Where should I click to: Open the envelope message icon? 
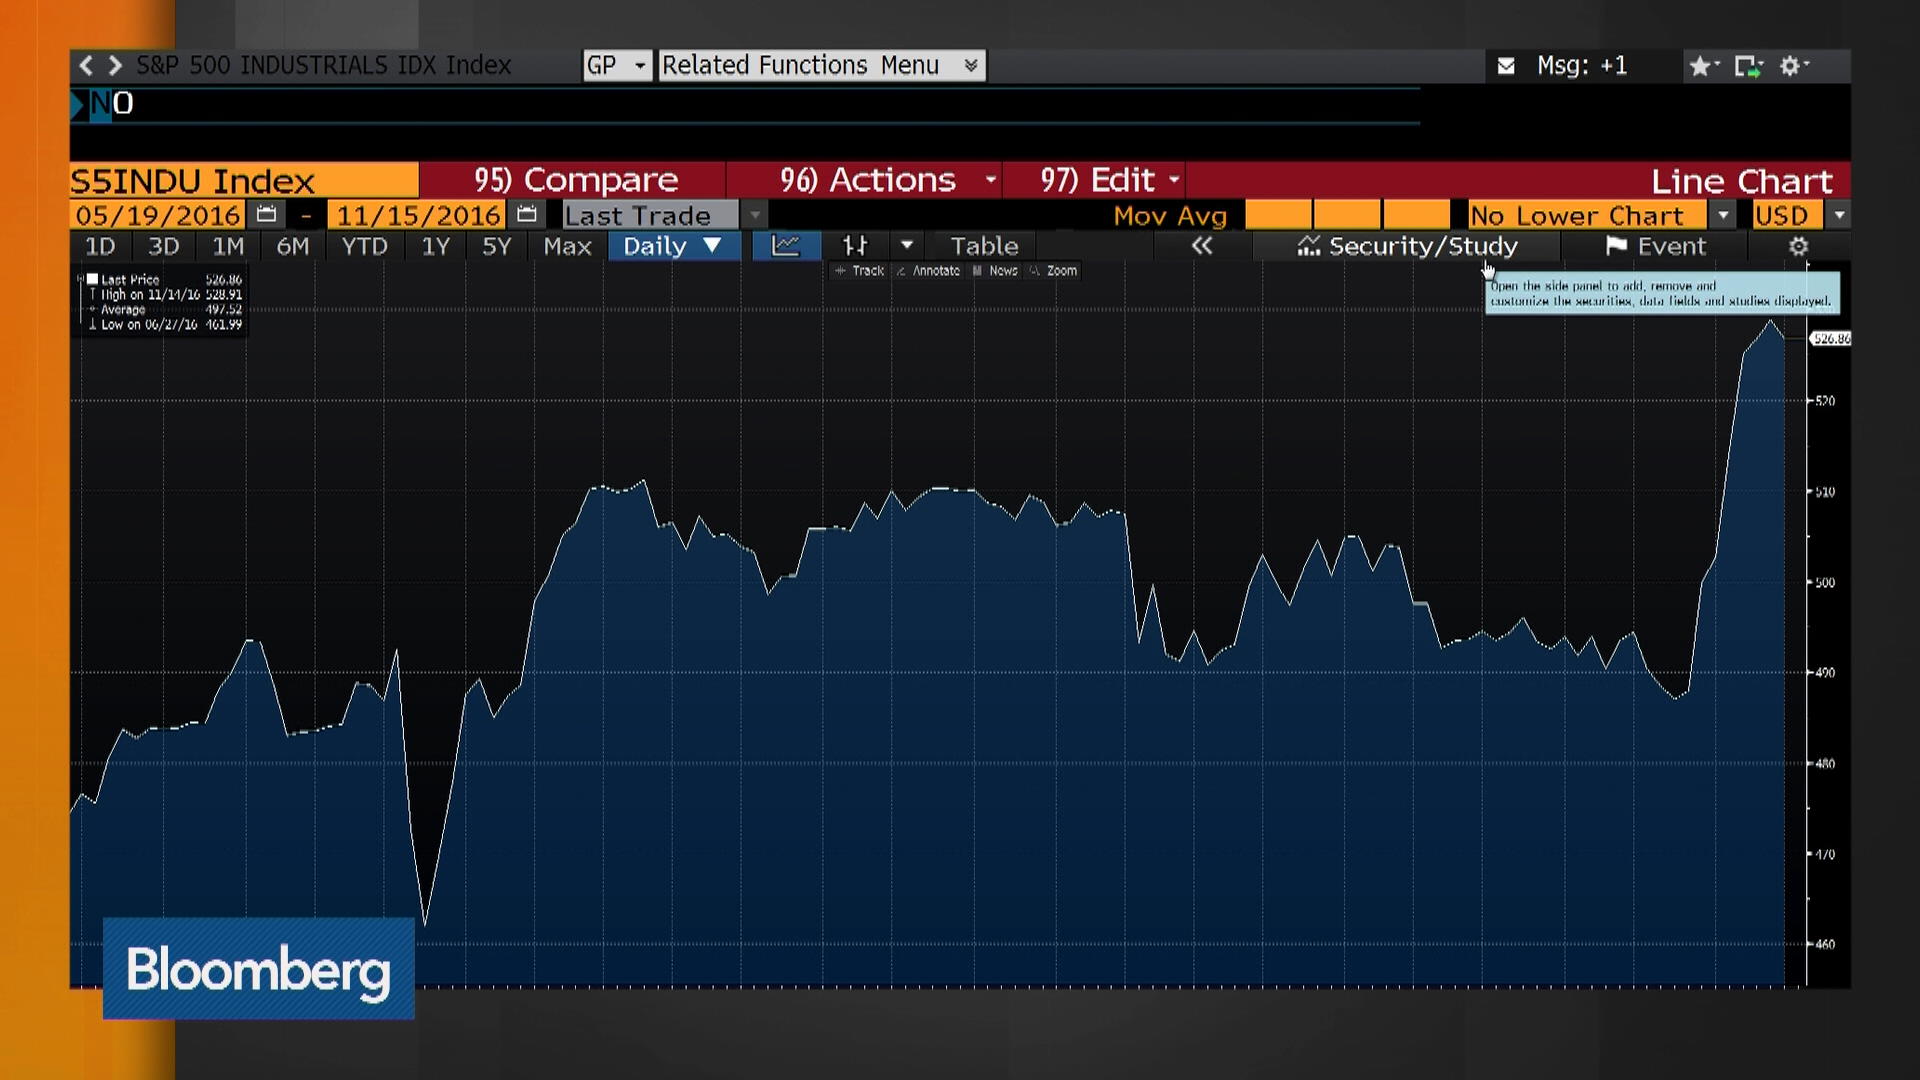click(1506, 66)
